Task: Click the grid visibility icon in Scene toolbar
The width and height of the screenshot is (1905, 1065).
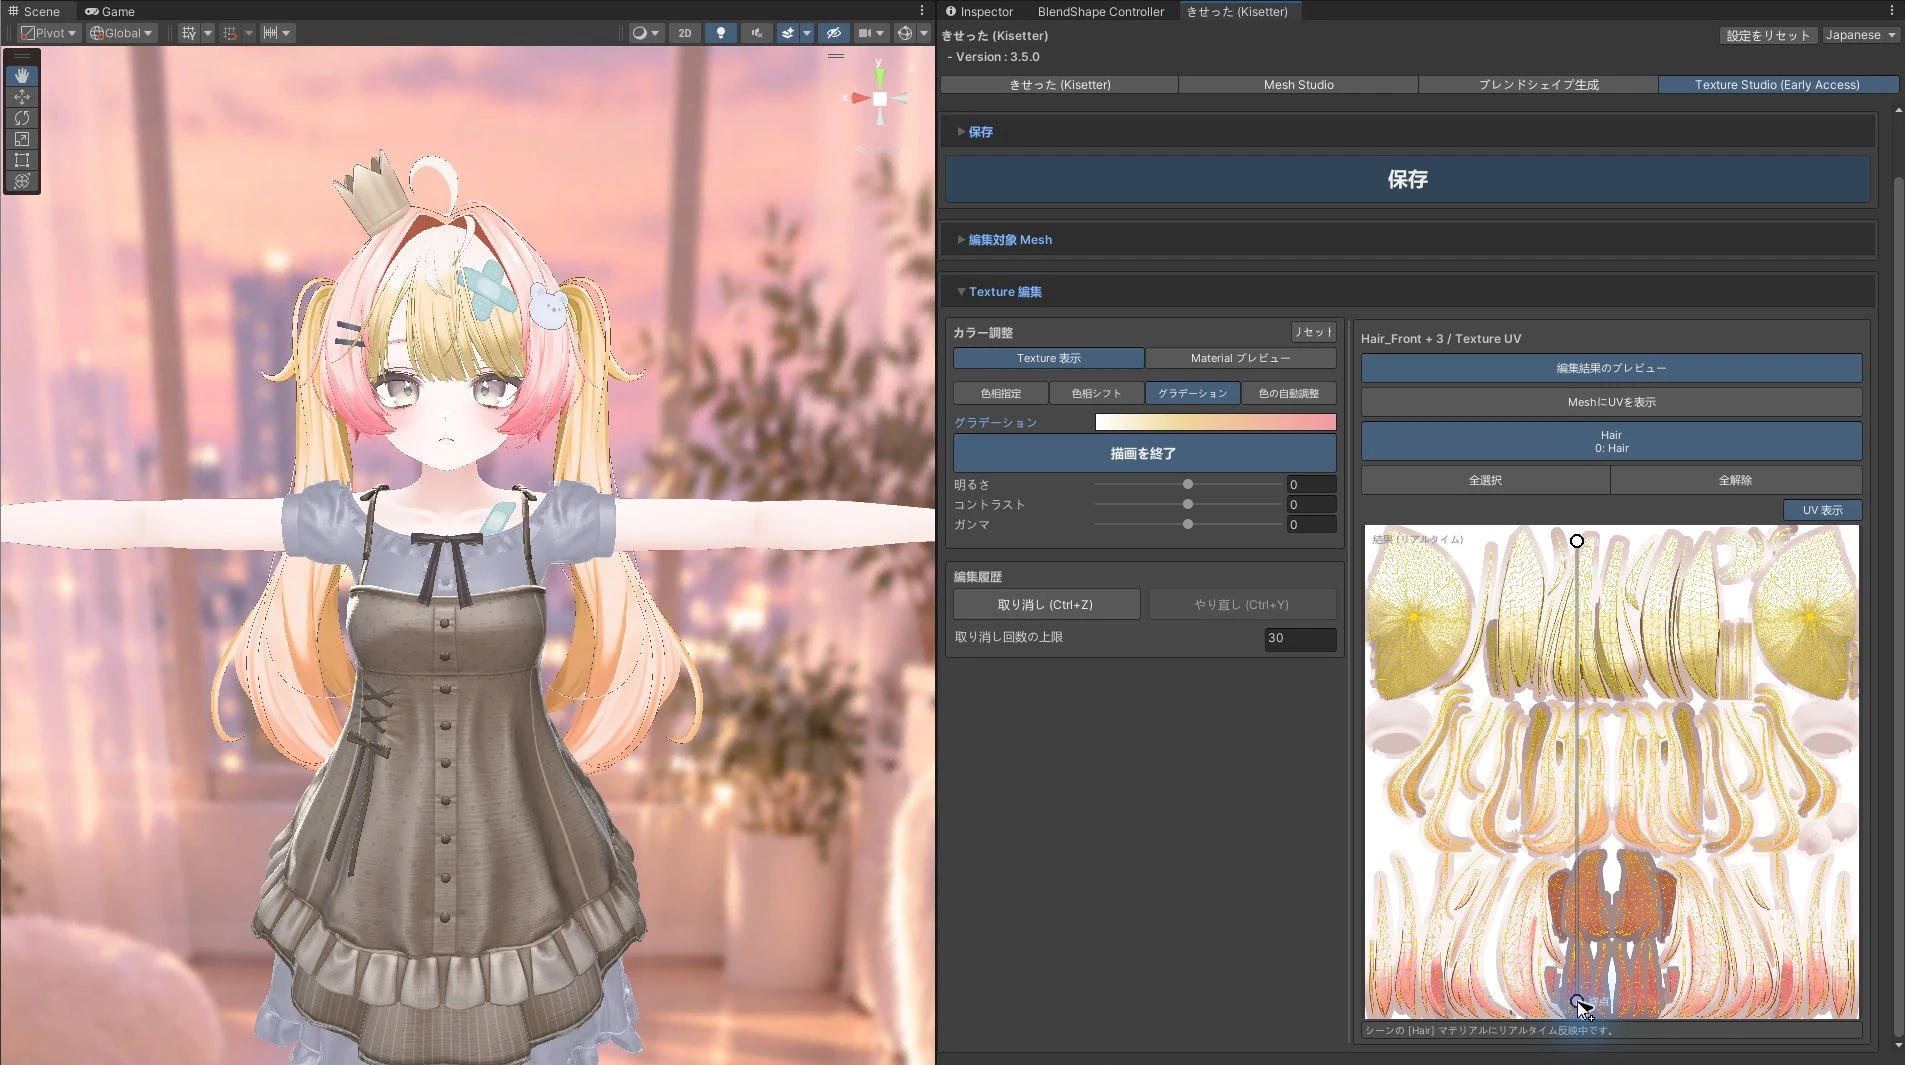Action: point(189,33)
